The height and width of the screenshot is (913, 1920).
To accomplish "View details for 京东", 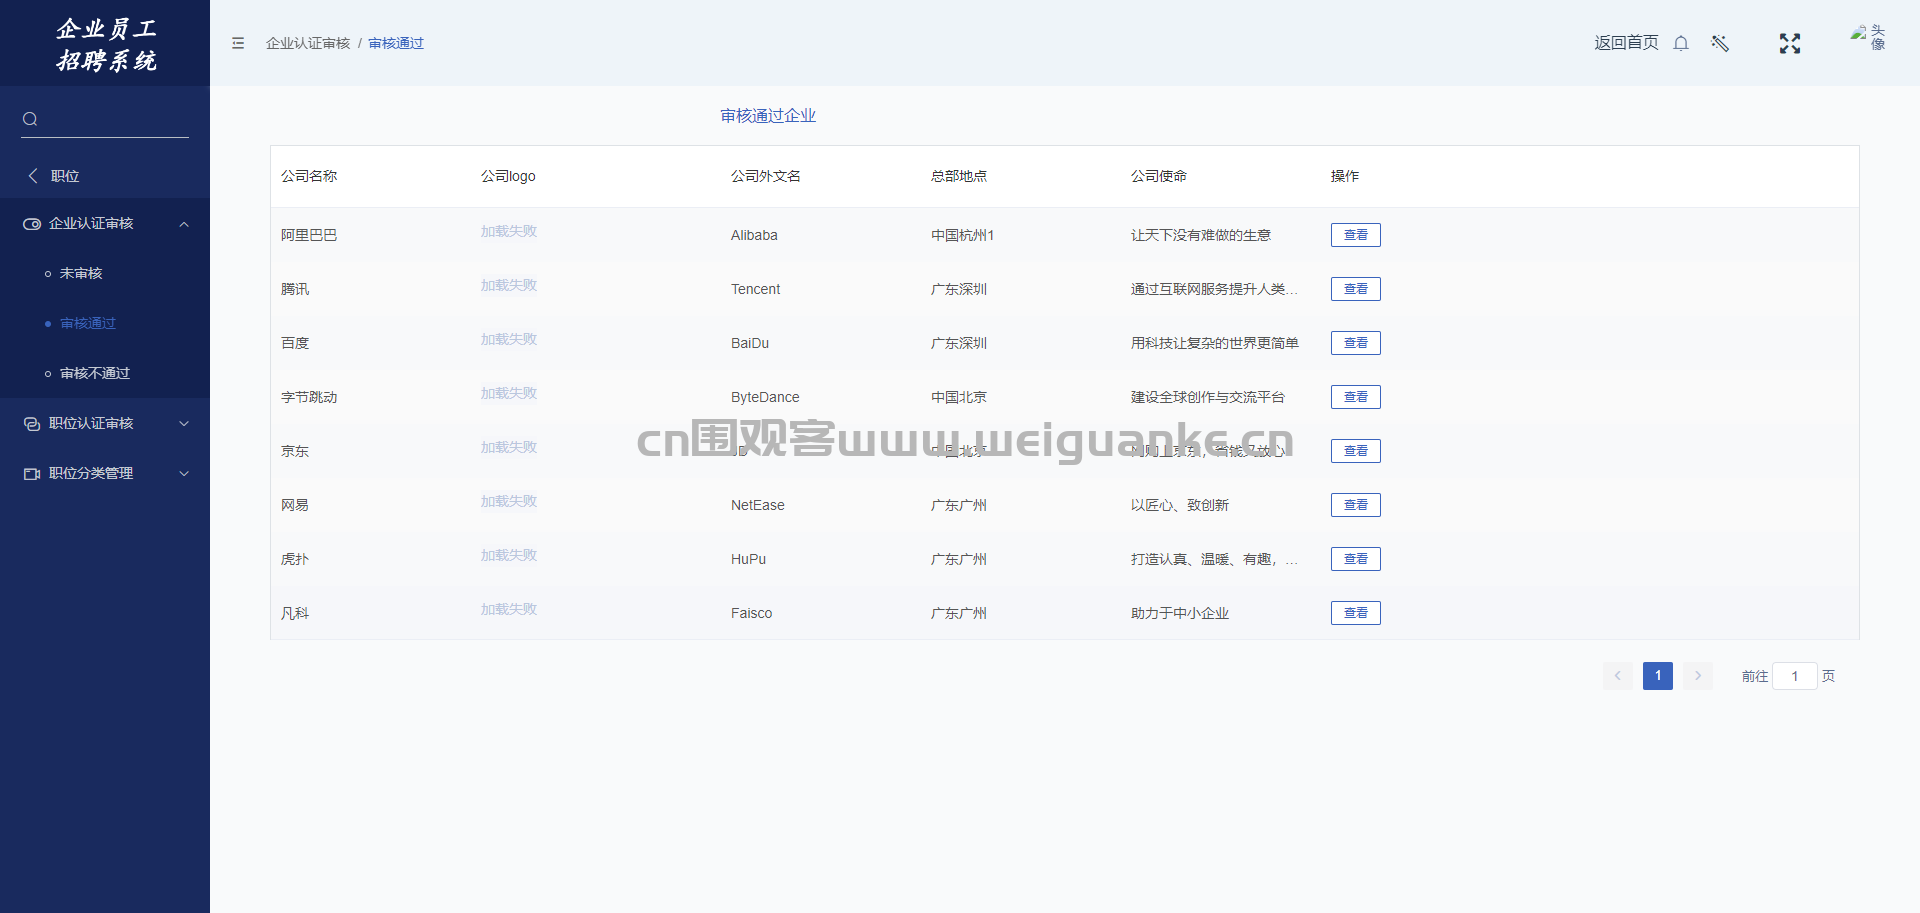I will click(x=1356, y=451).
